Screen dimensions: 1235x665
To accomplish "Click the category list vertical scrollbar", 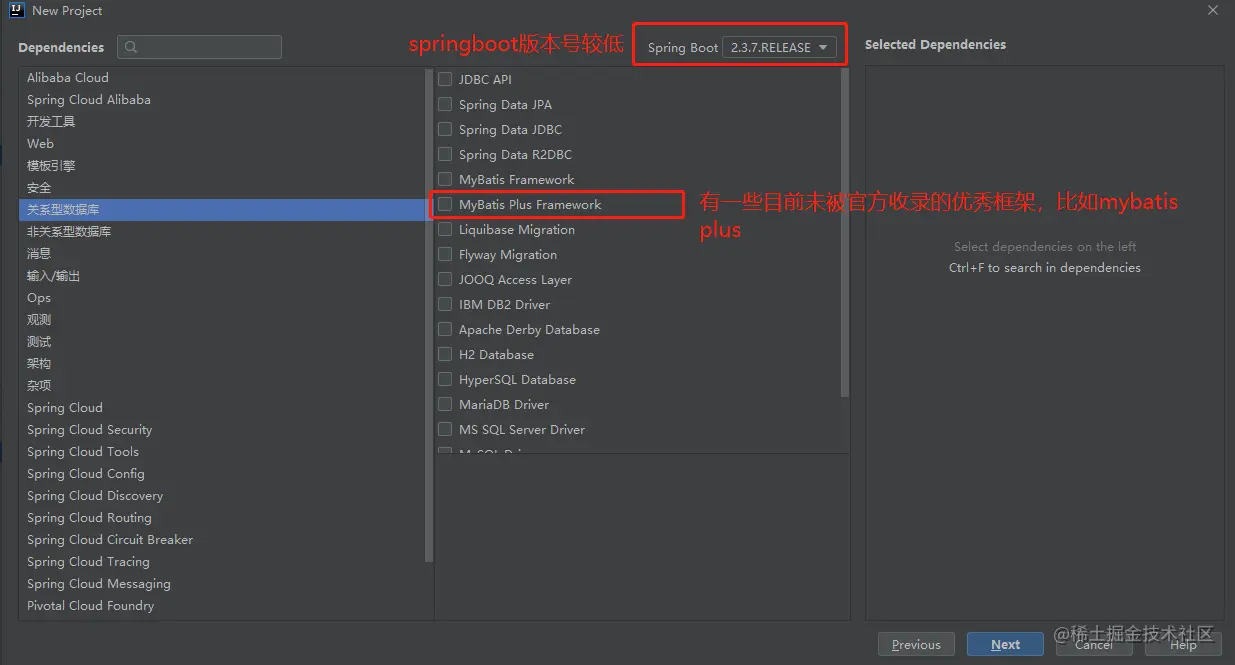I will click(x=429, y=315).
